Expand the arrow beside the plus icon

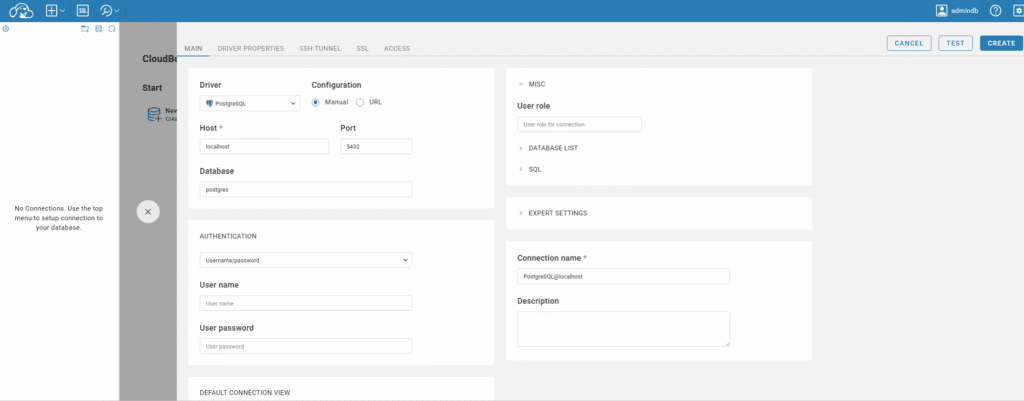click(62, 11)
